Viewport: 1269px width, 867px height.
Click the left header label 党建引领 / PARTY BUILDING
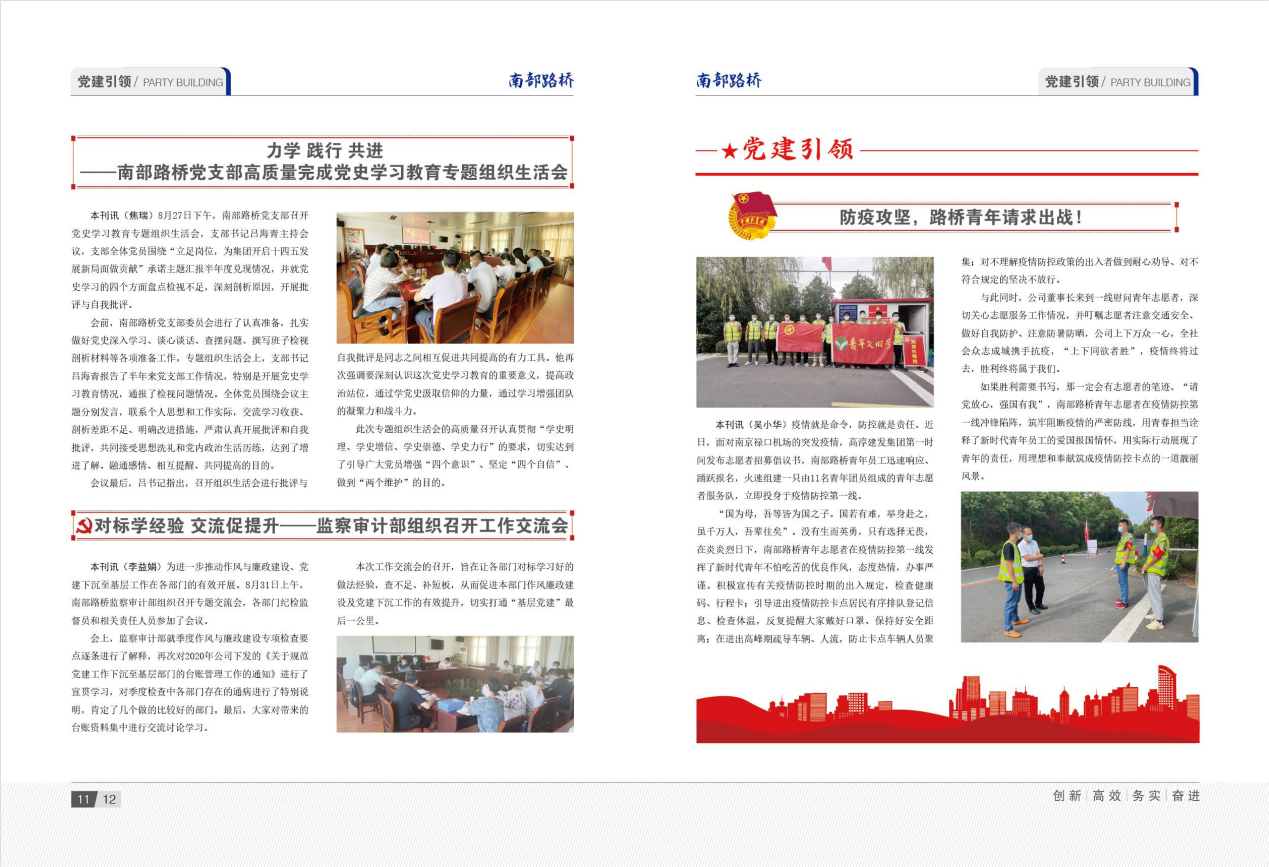click(x=150, y=82)
